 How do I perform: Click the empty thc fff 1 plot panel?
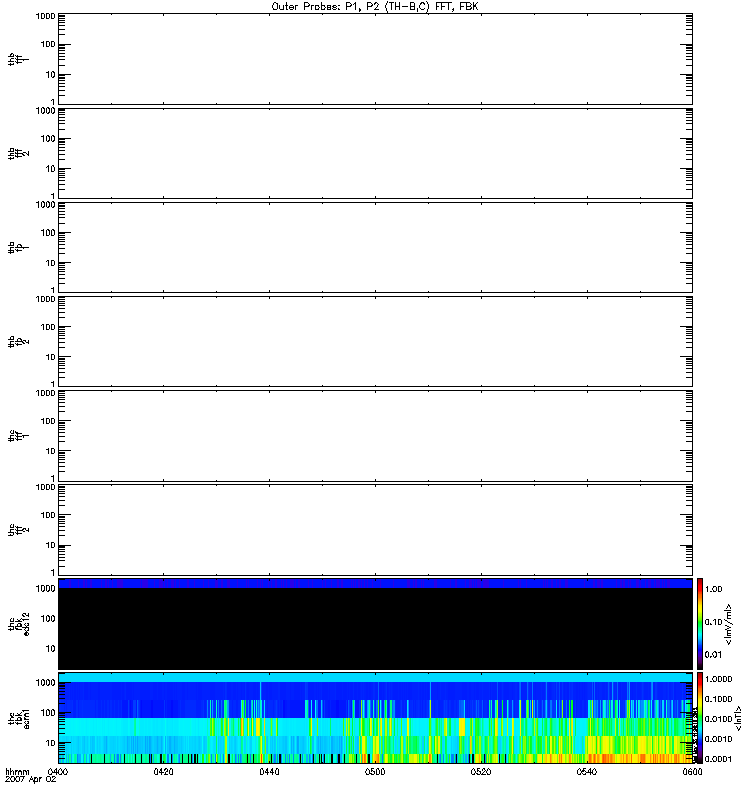[x=375, y=436]
